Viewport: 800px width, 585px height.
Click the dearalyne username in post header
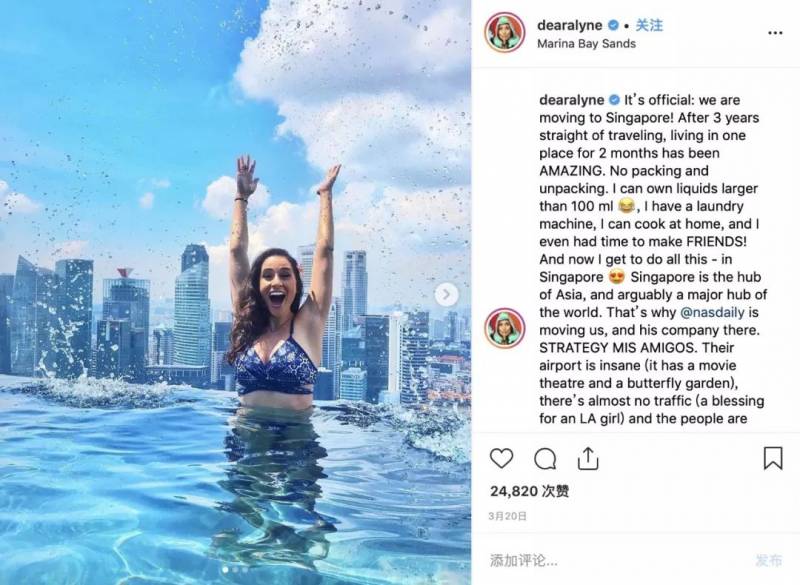(x=570, y=25)
